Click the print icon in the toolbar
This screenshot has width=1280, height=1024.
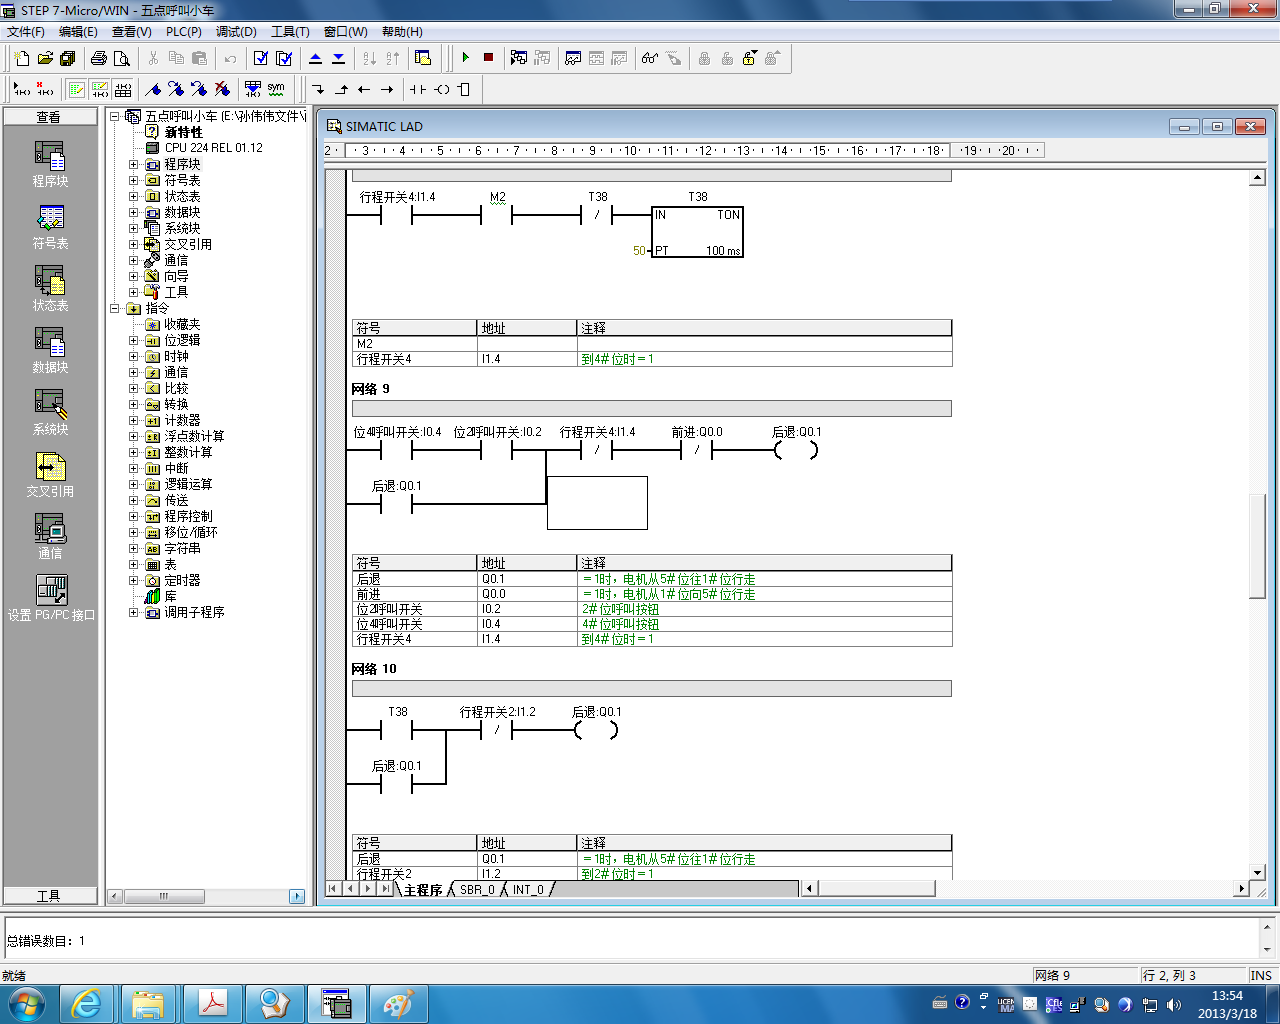click(98, 58)
